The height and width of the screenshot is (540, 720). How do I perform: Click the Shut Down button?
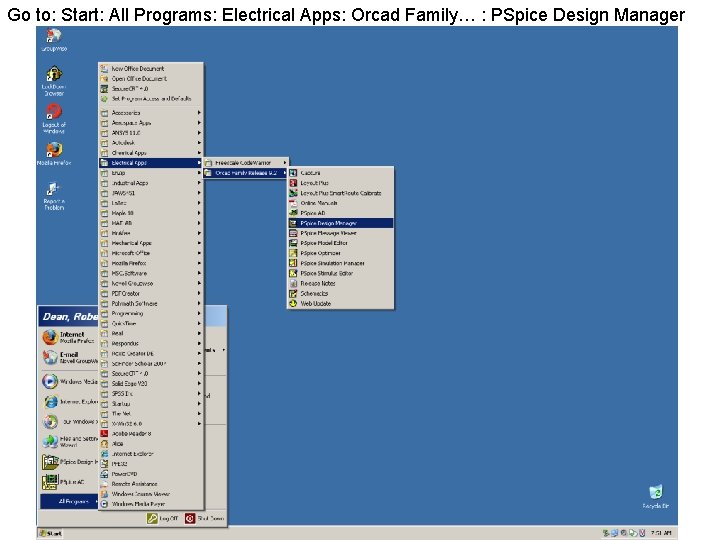point(204,518)
